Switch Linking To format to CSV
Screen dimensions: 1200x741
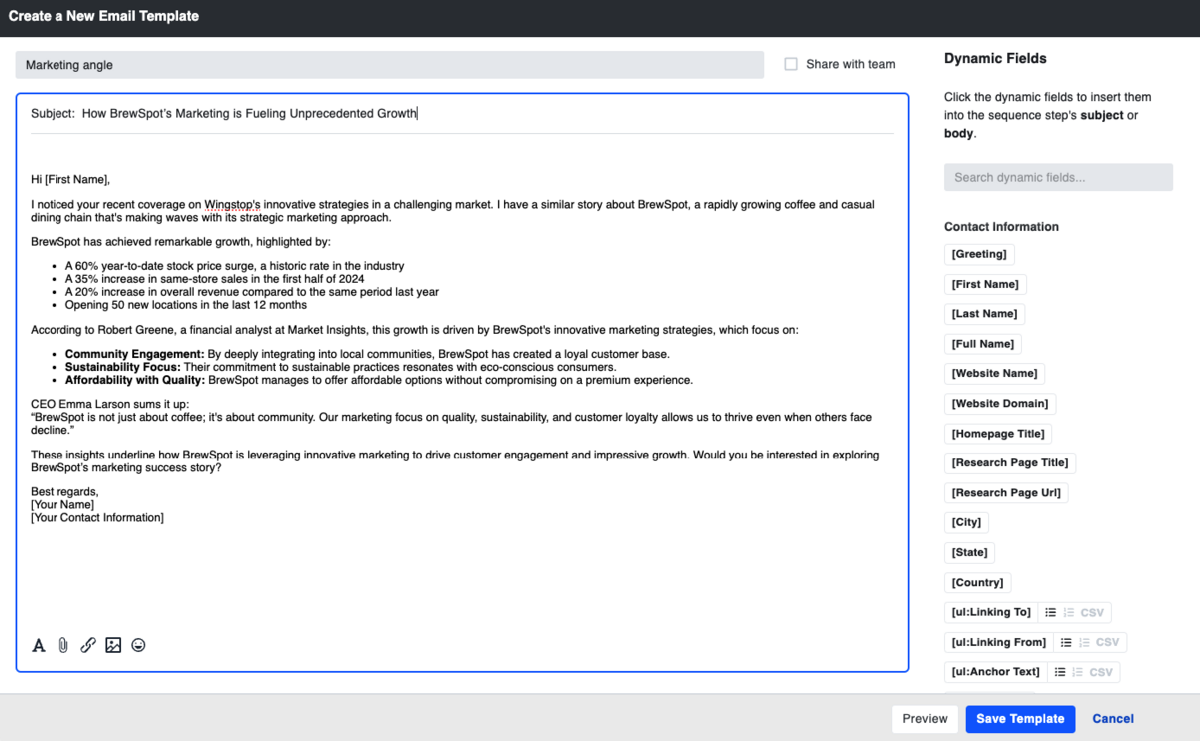point(1092,612)
